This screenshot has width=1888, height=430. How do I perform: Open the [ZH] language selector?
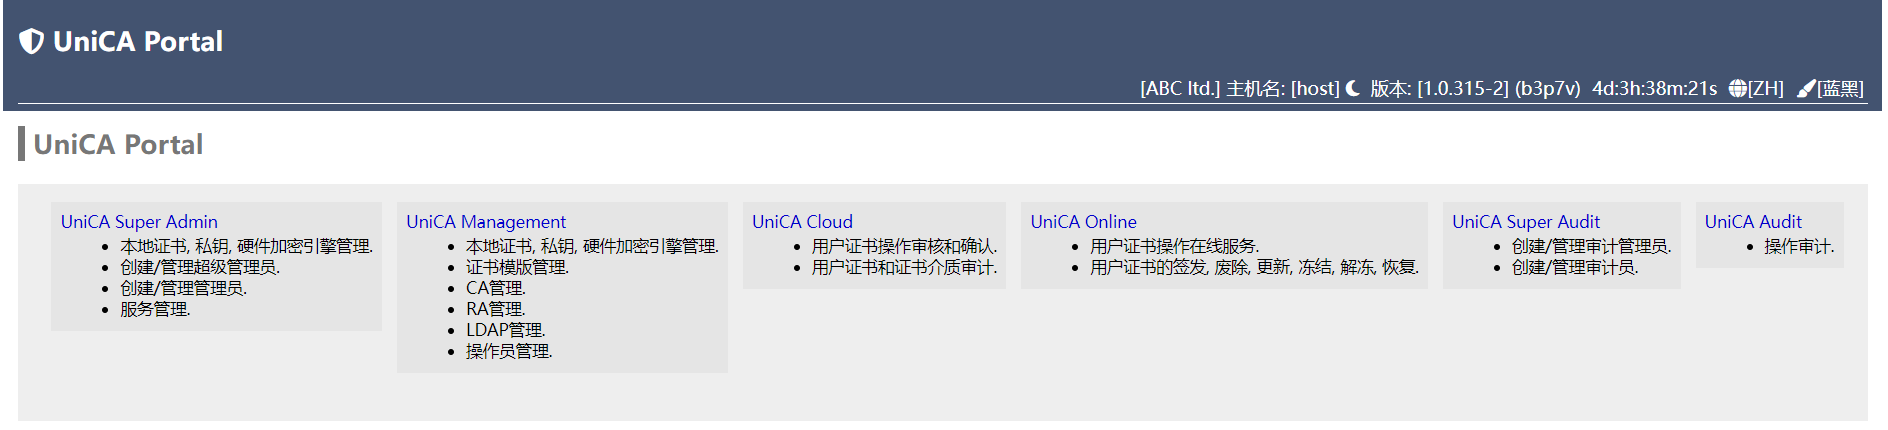point(1766,88)
